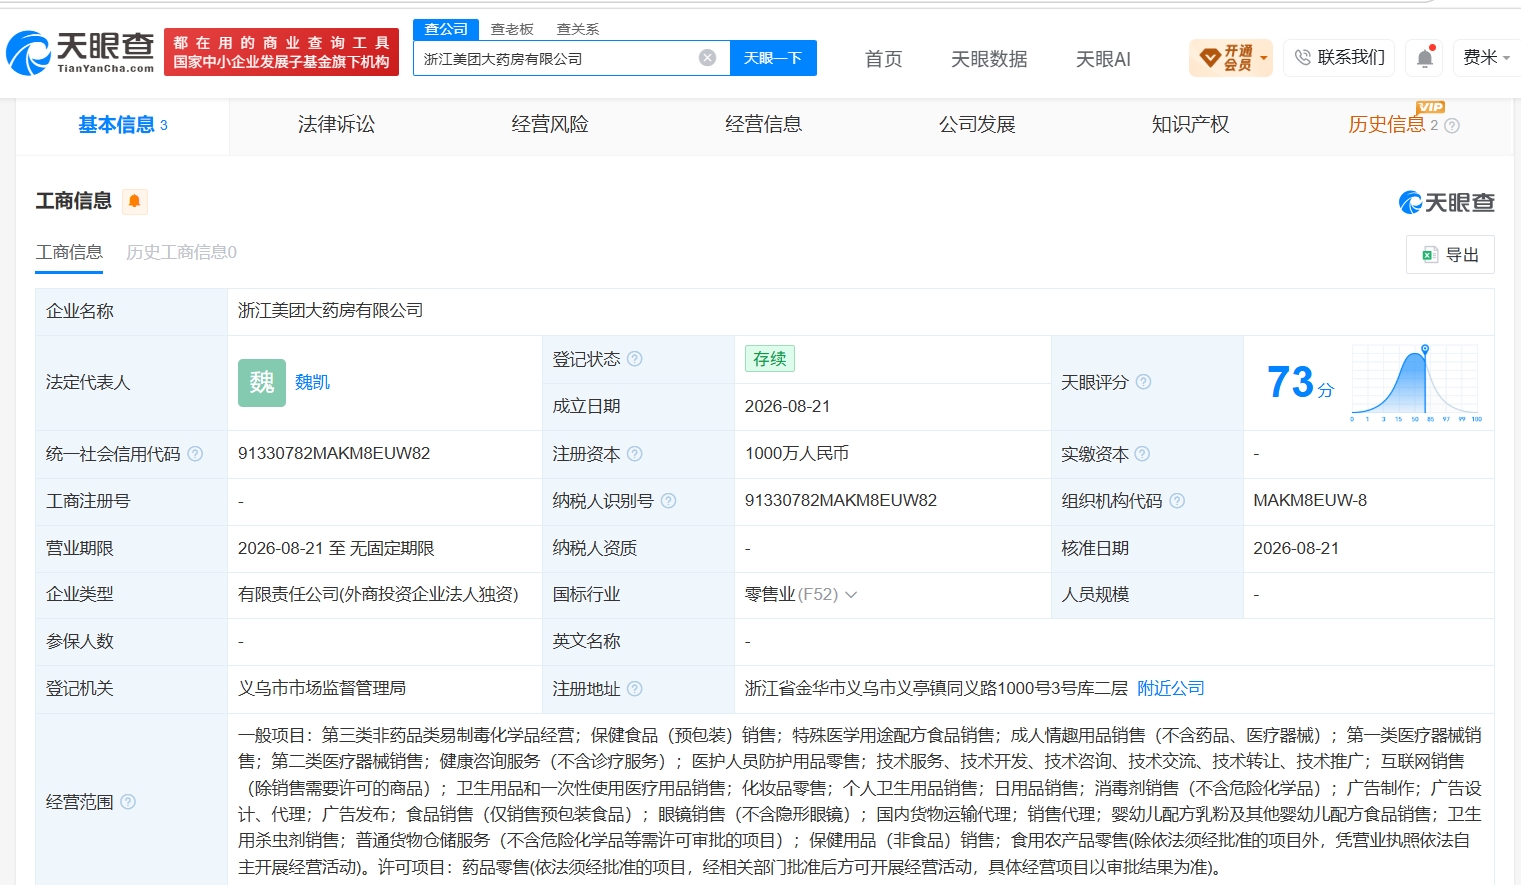
Task: Open the 天眼数据 nav link
Action: click(989, 59)
